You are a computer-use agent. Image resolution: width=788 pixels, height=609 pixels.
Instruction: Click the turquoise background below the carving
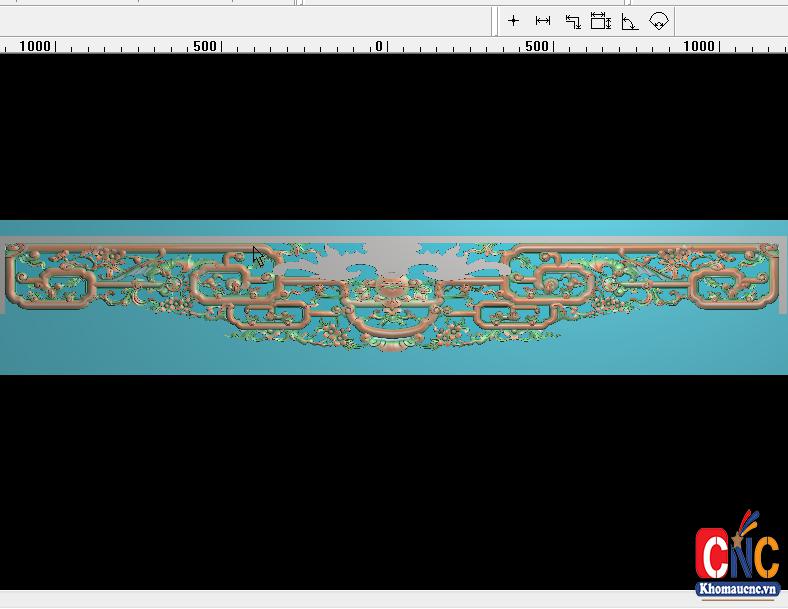[x=391, y=362]
